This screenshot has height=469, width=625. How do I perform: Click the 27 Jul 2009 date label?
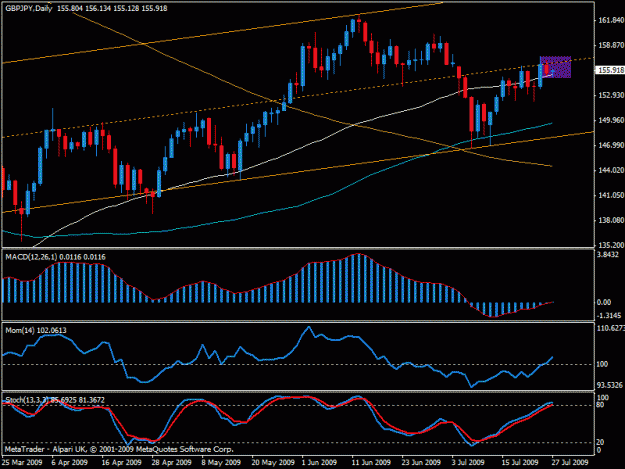point(570,463)
